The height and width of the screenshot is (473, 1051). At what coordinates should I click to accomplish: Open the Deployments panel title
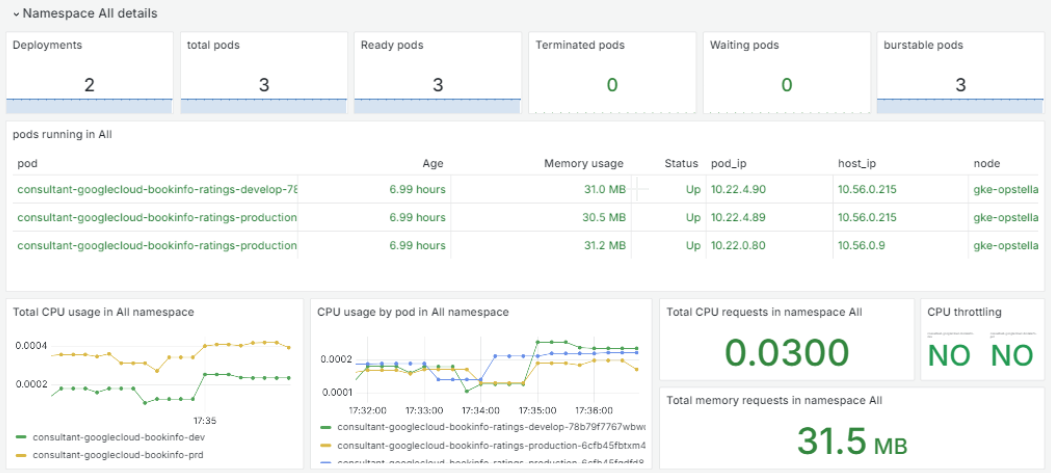48,46
